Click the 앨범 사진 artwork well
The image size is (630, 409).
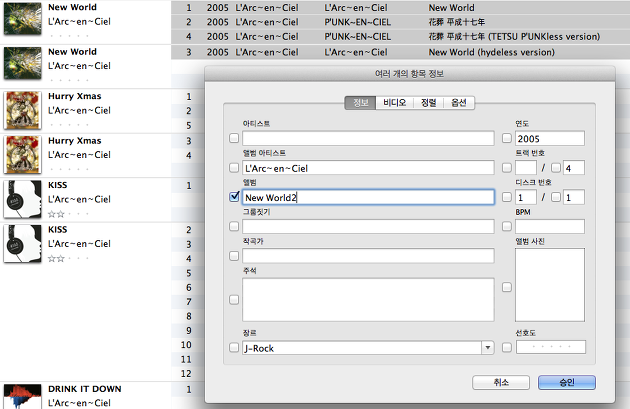(550, 285)
